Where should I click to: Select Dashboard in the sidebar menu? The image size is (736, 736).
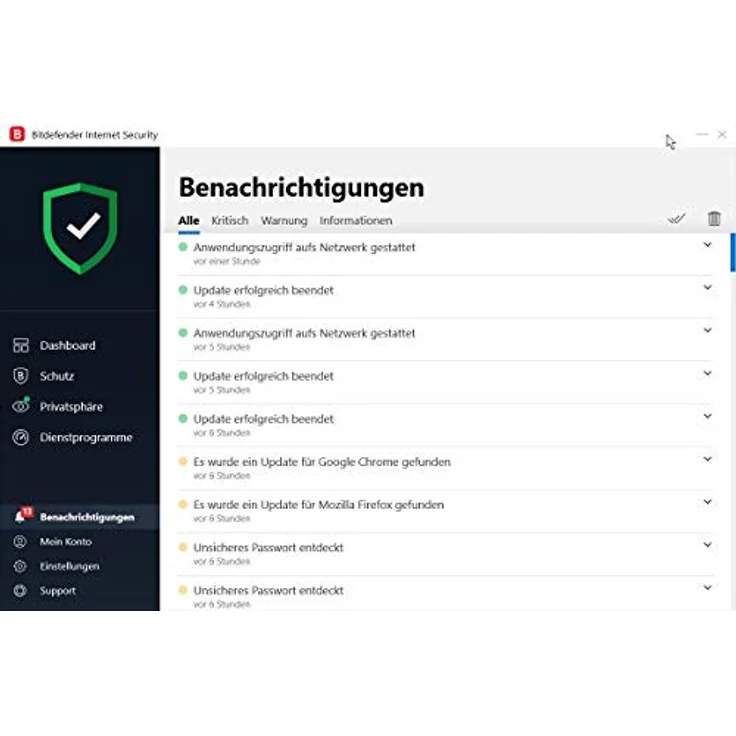[68, 345]
